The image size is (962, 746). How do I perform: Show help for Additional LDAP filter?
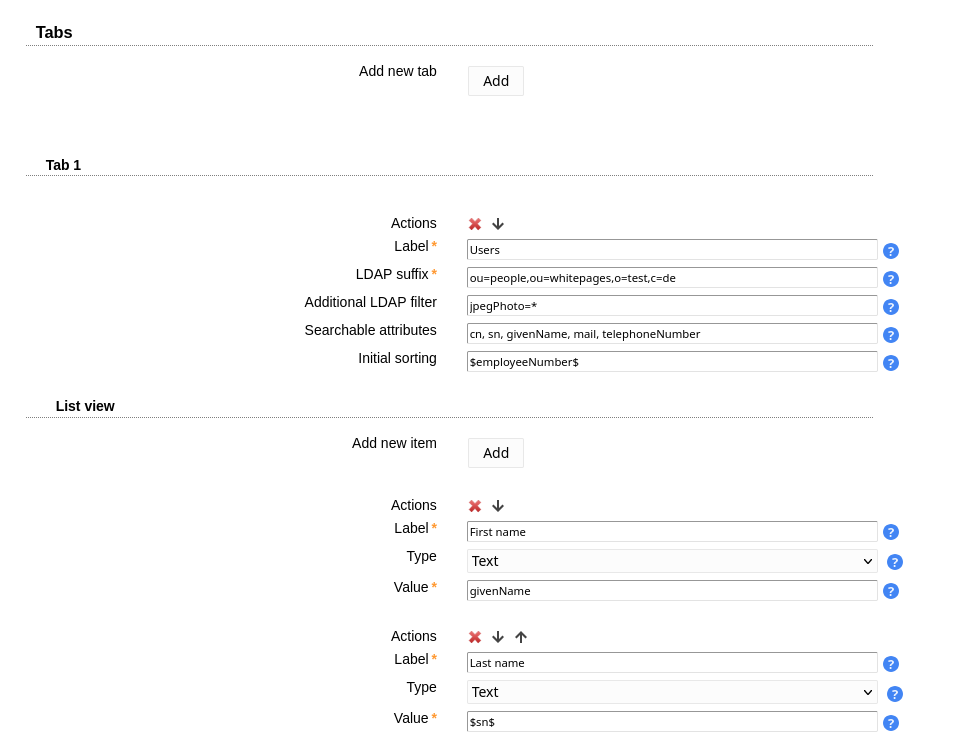click(x=891, y=307)
